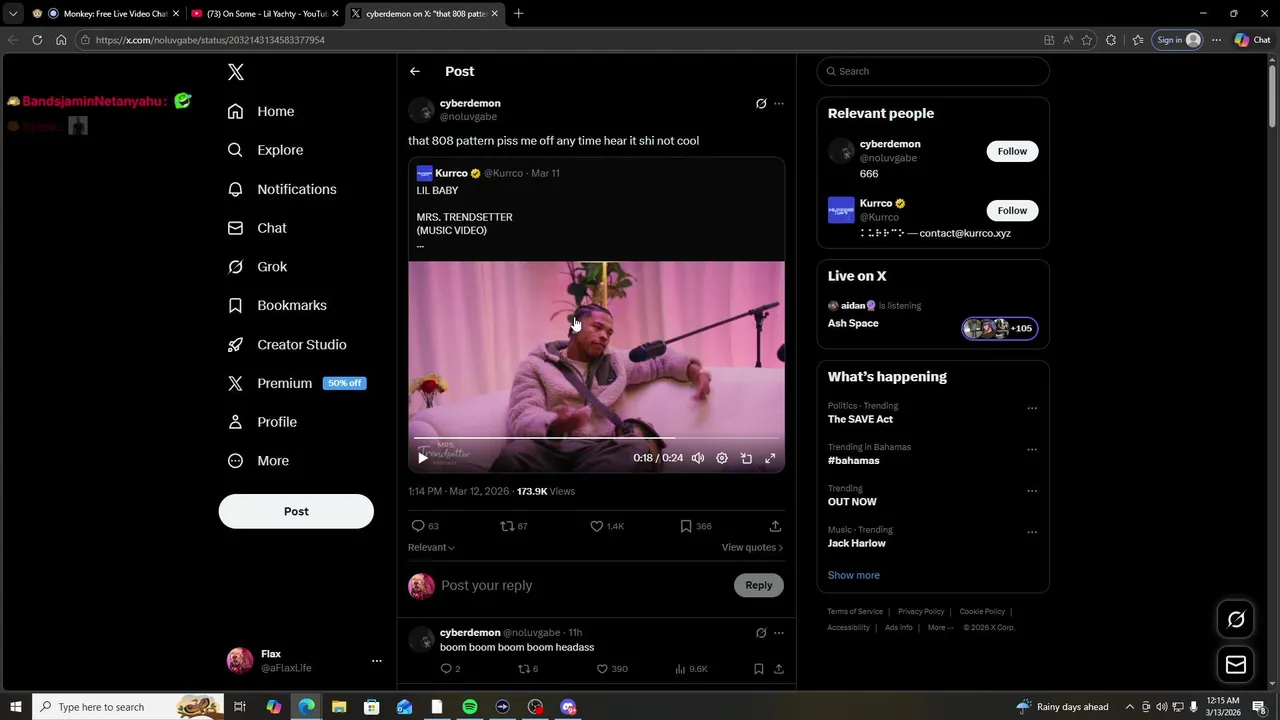
Task: Switch the video to fullscreen
Action: [770, 458]
